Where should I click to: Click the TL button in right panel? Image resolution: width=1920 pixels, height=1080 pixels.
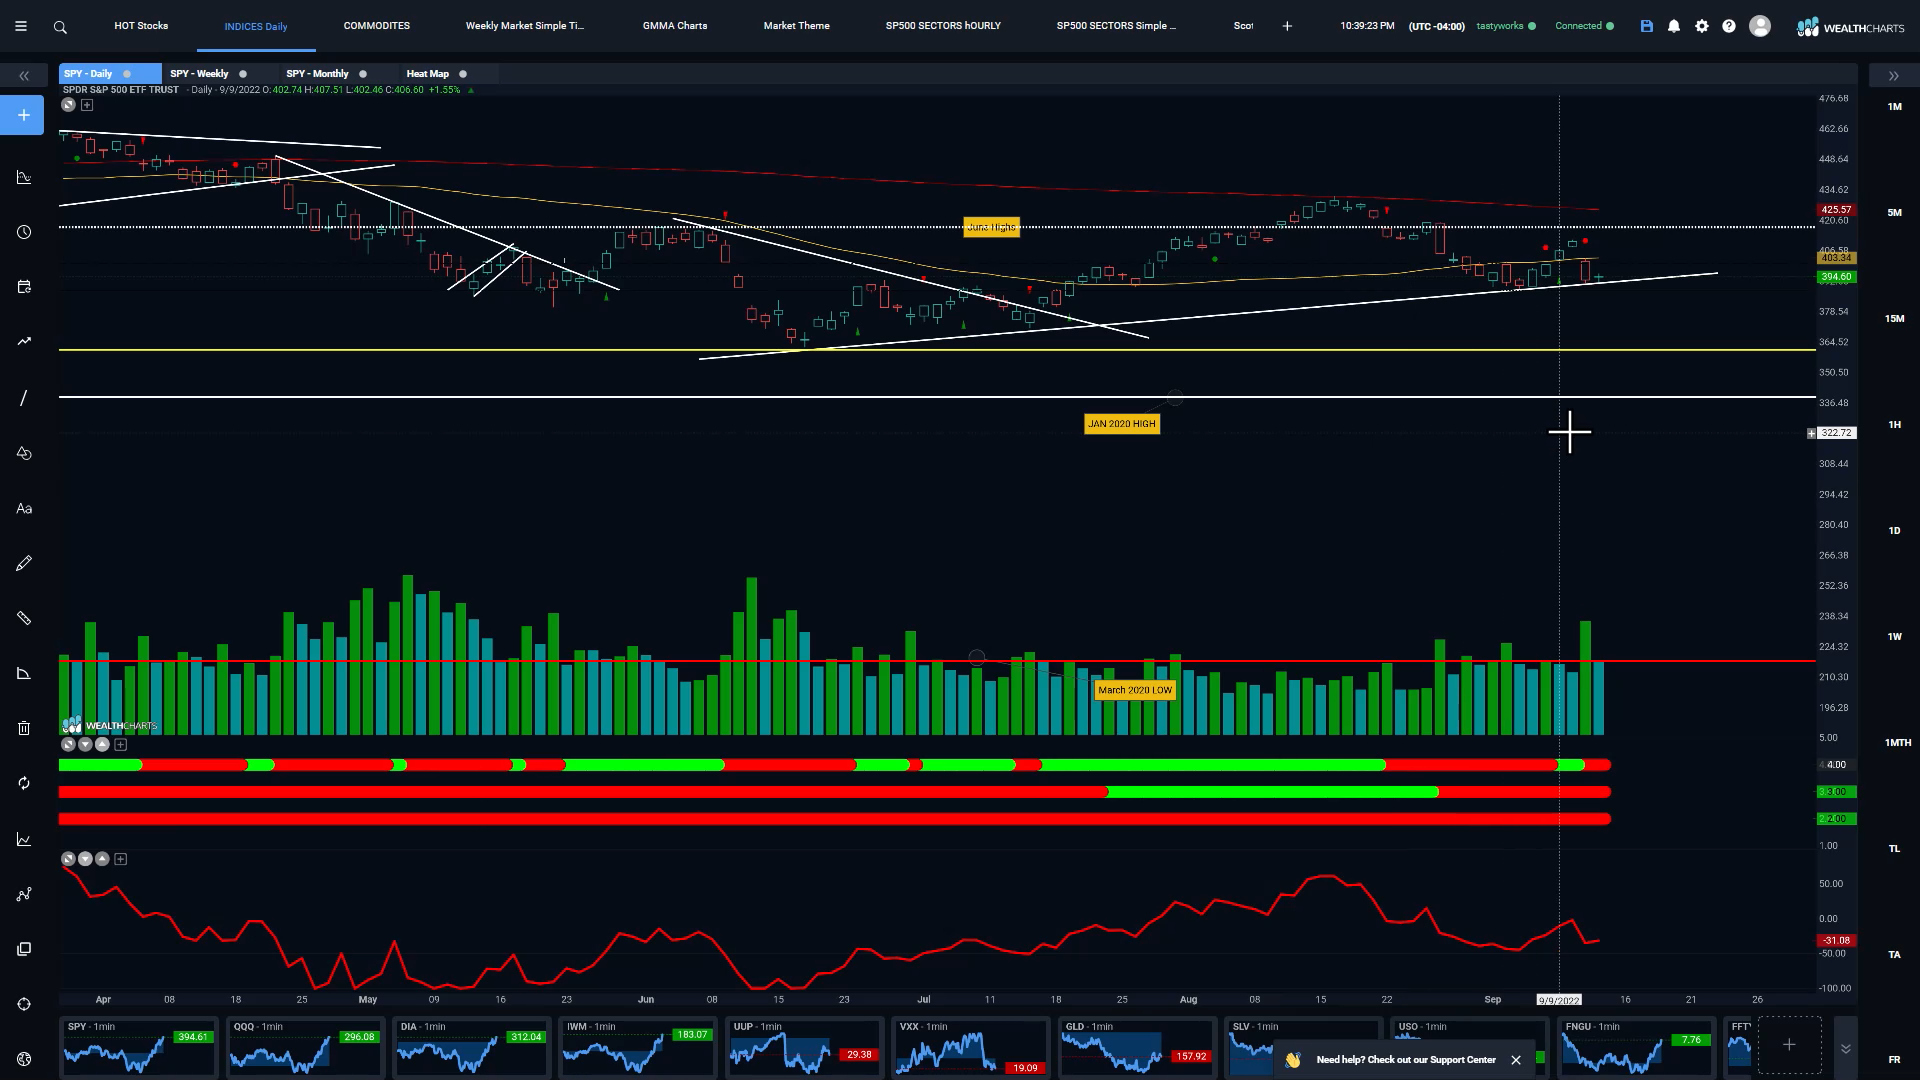point(1894,848)
